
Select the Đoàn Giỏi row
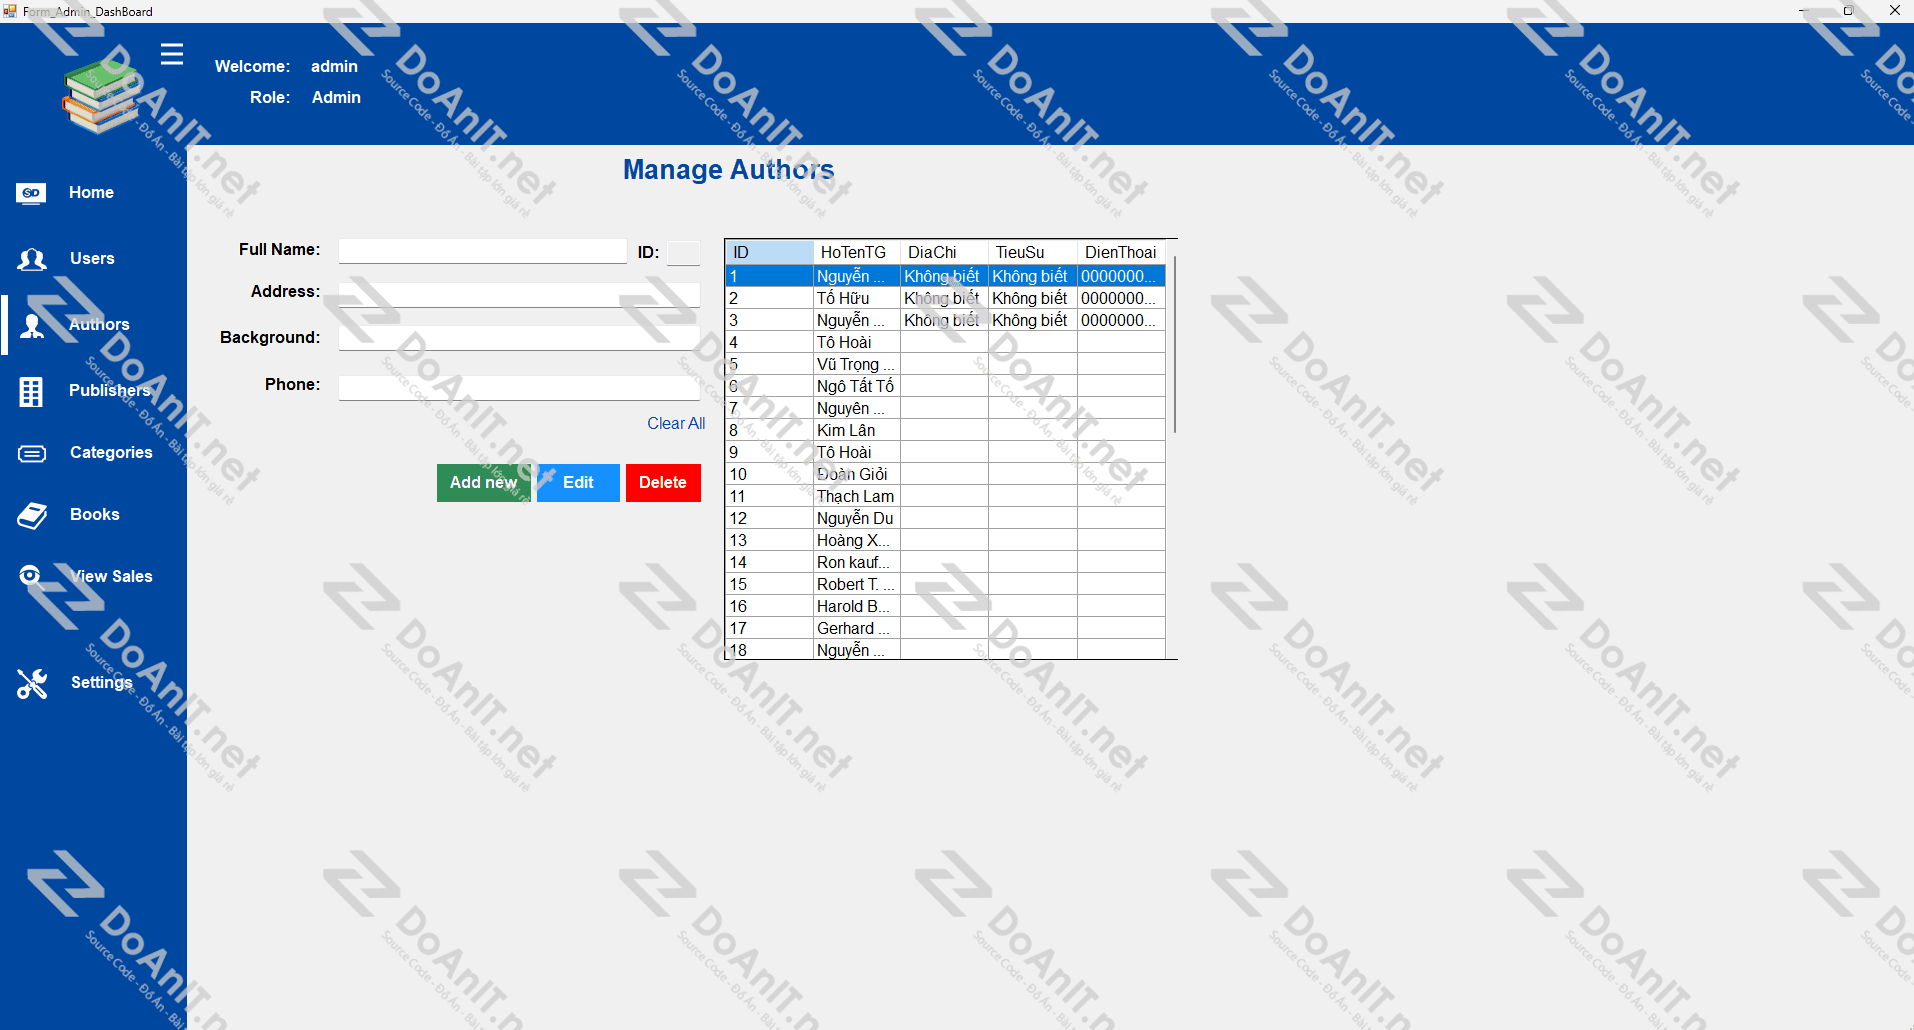pyautogui.click(x=945, y=474)
